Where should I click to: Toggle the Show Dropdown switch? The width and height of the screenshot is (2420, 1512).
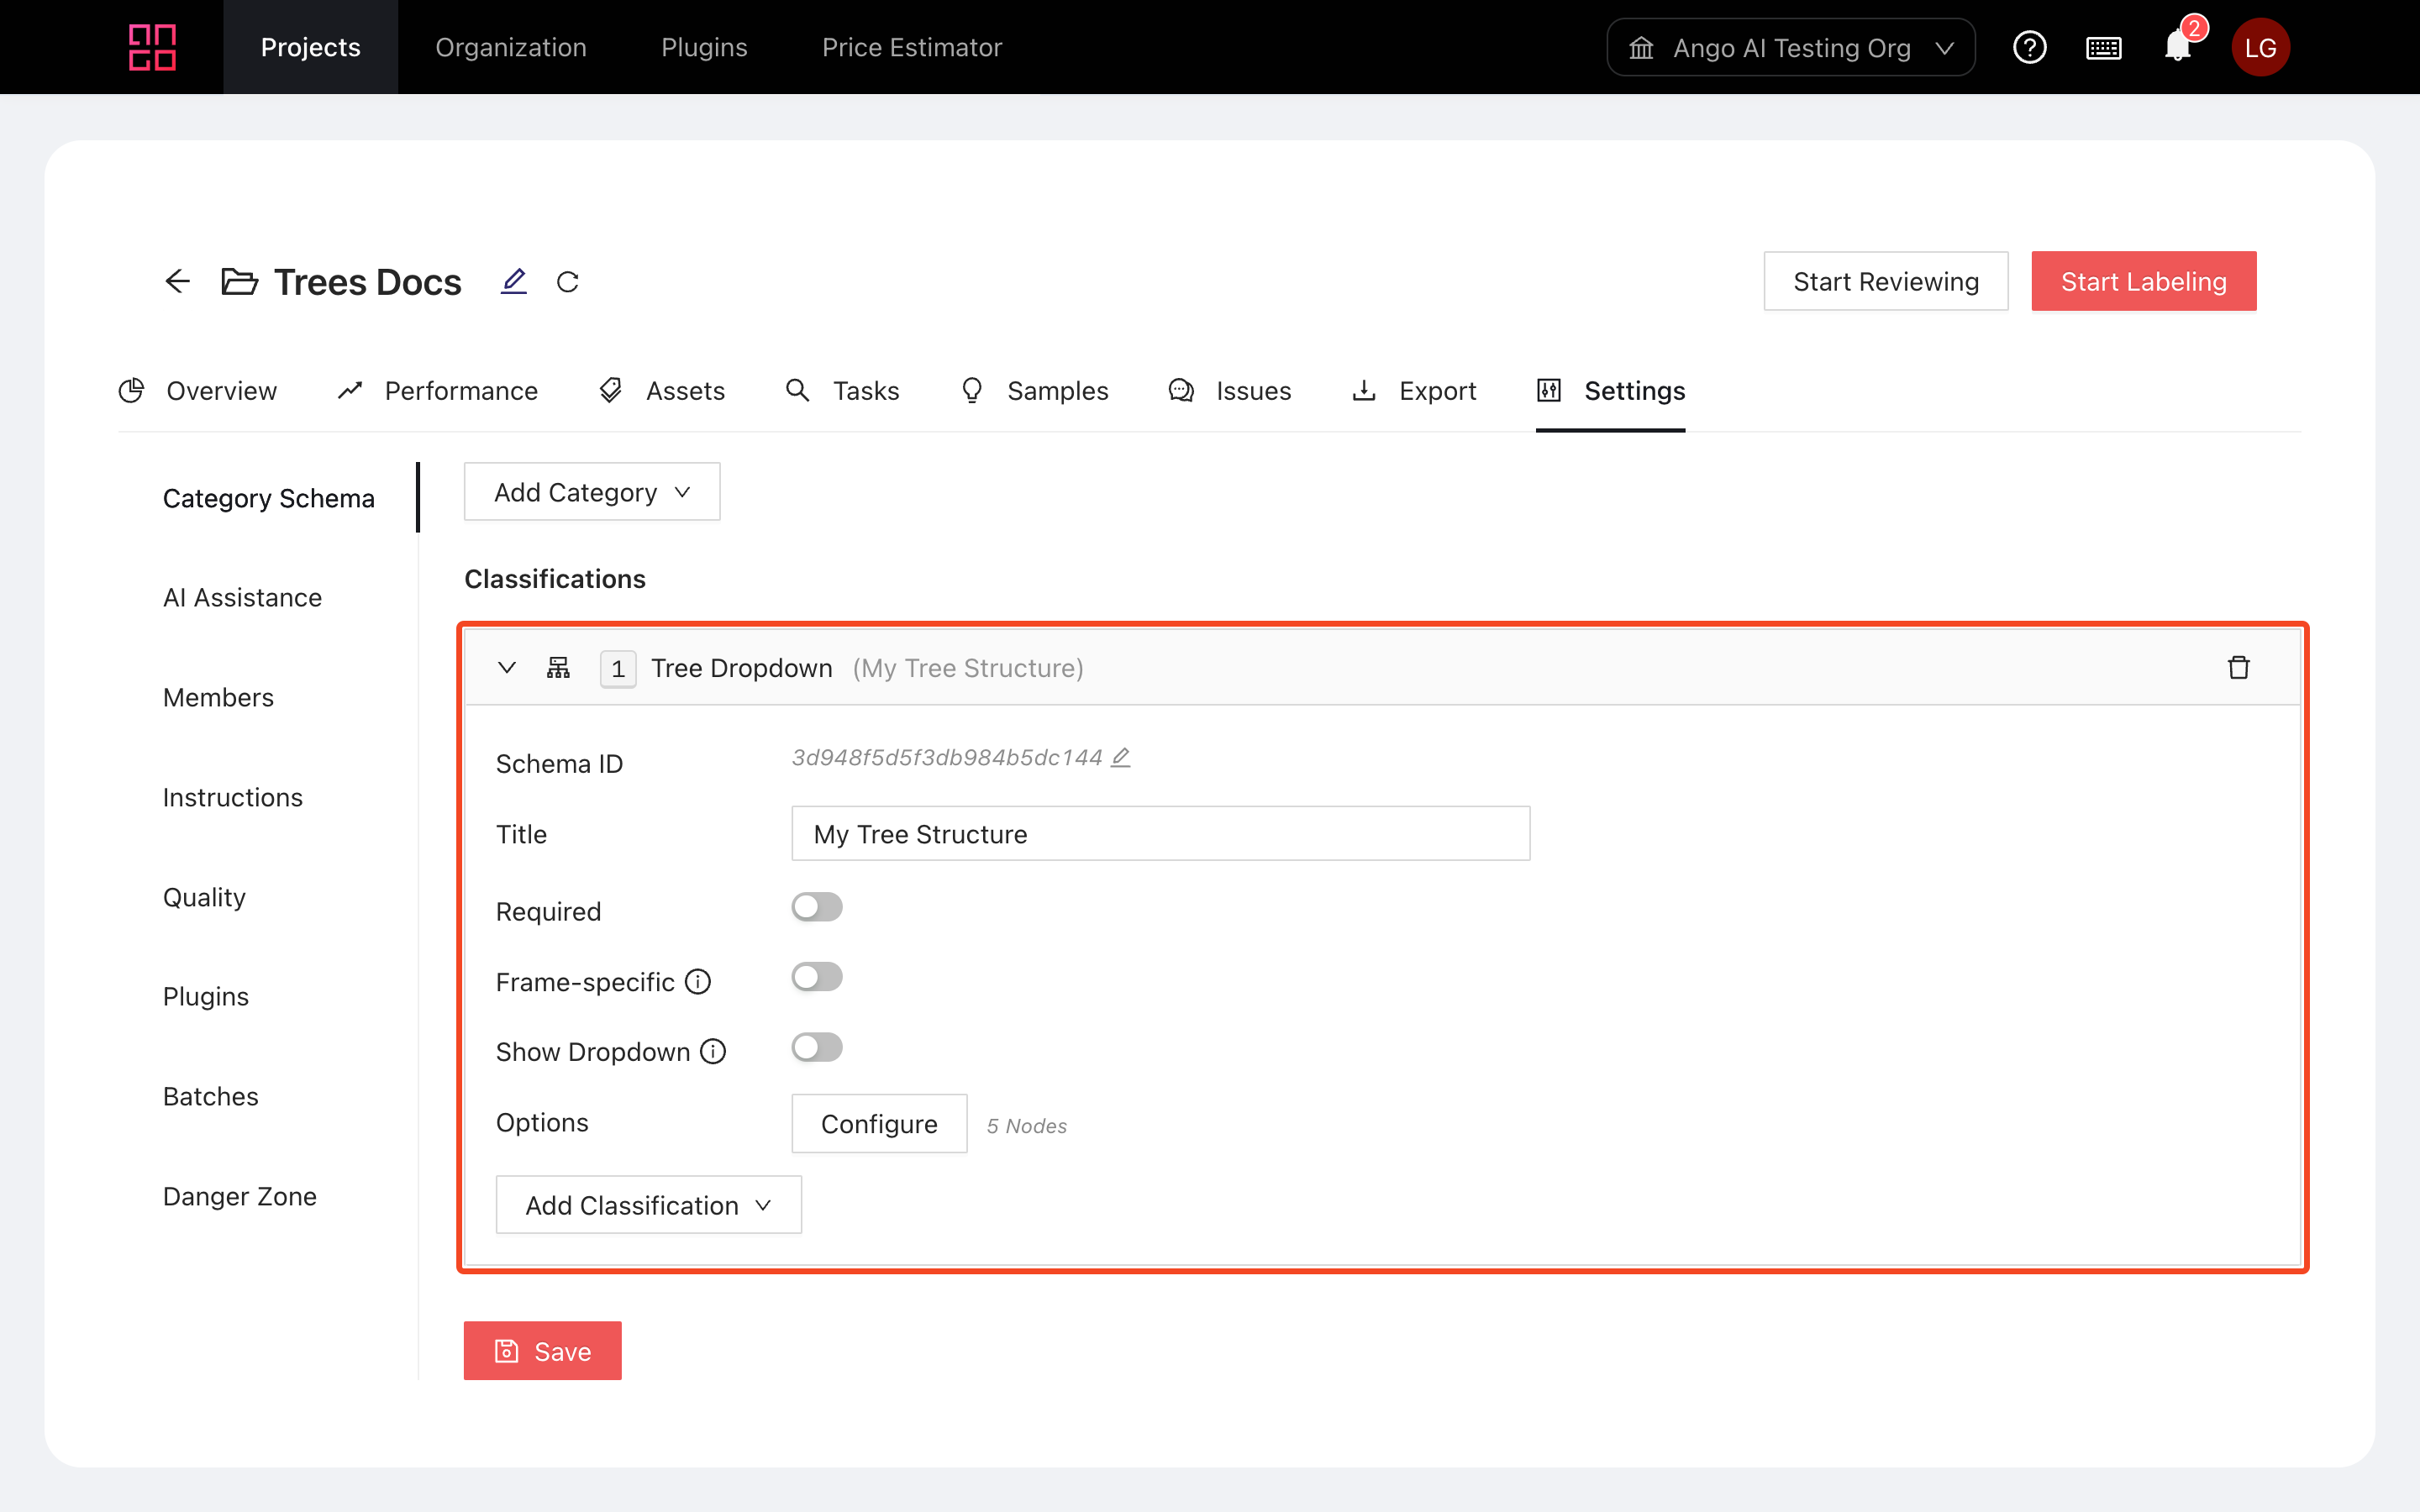pos(816,1047)
